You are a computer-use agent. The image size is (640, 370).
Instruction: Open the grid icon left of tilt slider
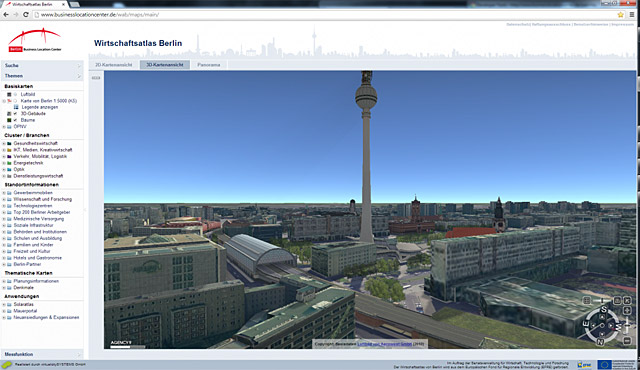[587, 300]
